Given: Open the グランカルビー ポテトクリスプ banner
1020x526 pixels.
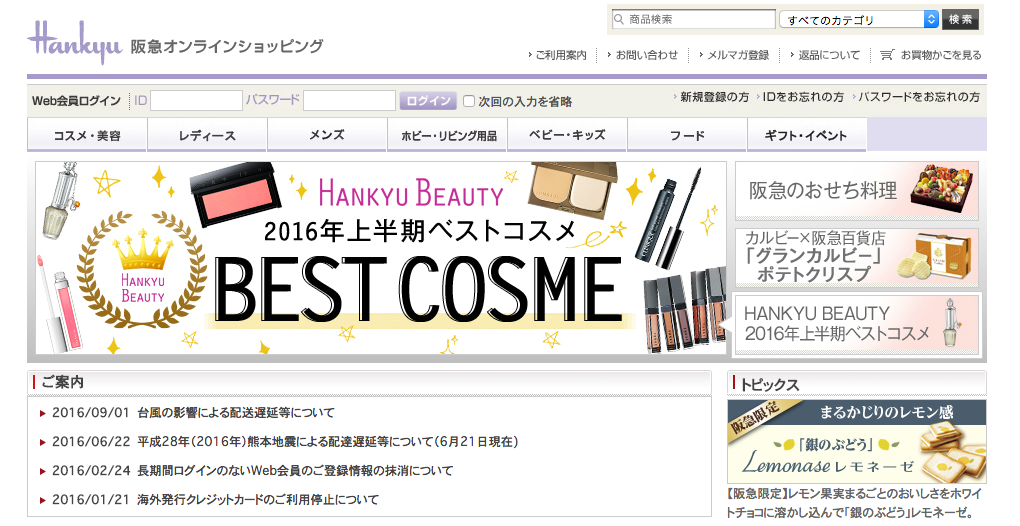Looking at the screenshot, I should (x=857, y=257).
